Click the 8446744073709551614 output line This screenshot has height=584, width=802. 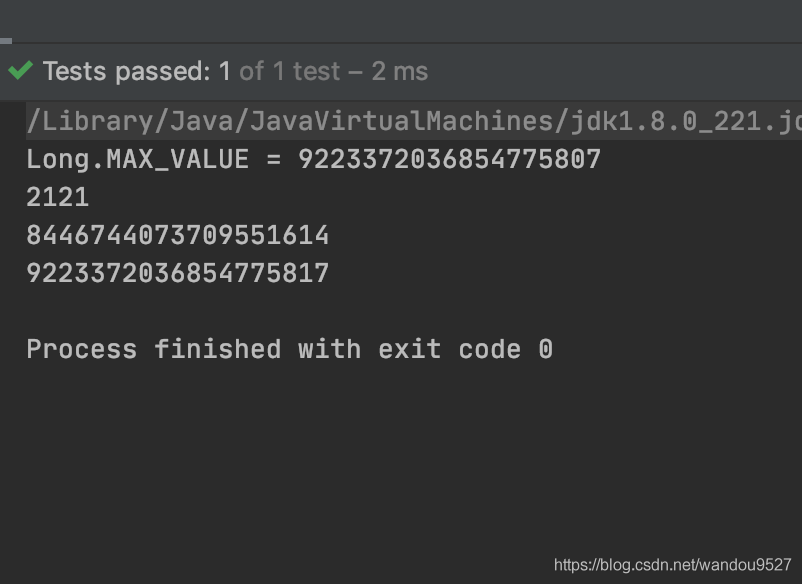(177, 235)
